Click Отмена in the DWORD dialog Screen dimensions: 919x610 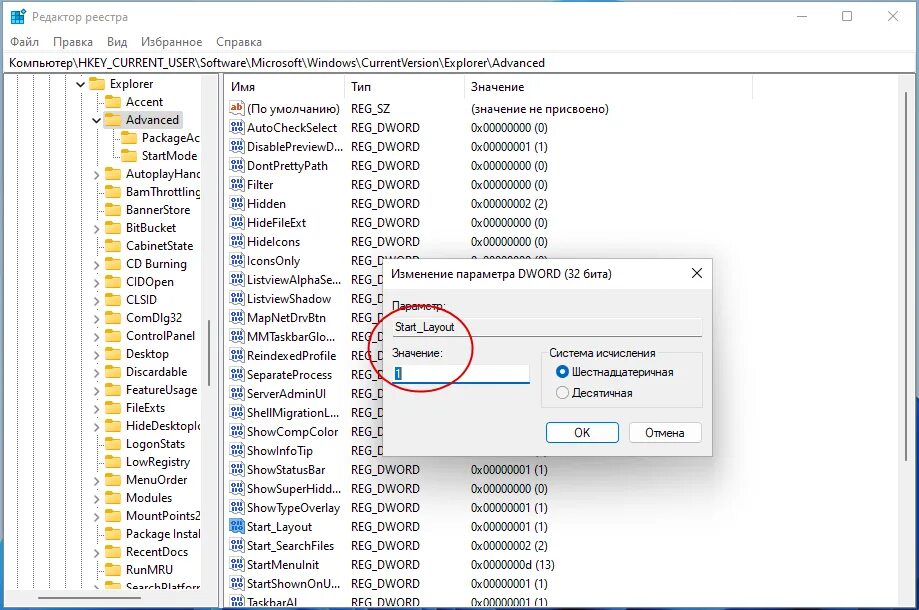point(665,432)
